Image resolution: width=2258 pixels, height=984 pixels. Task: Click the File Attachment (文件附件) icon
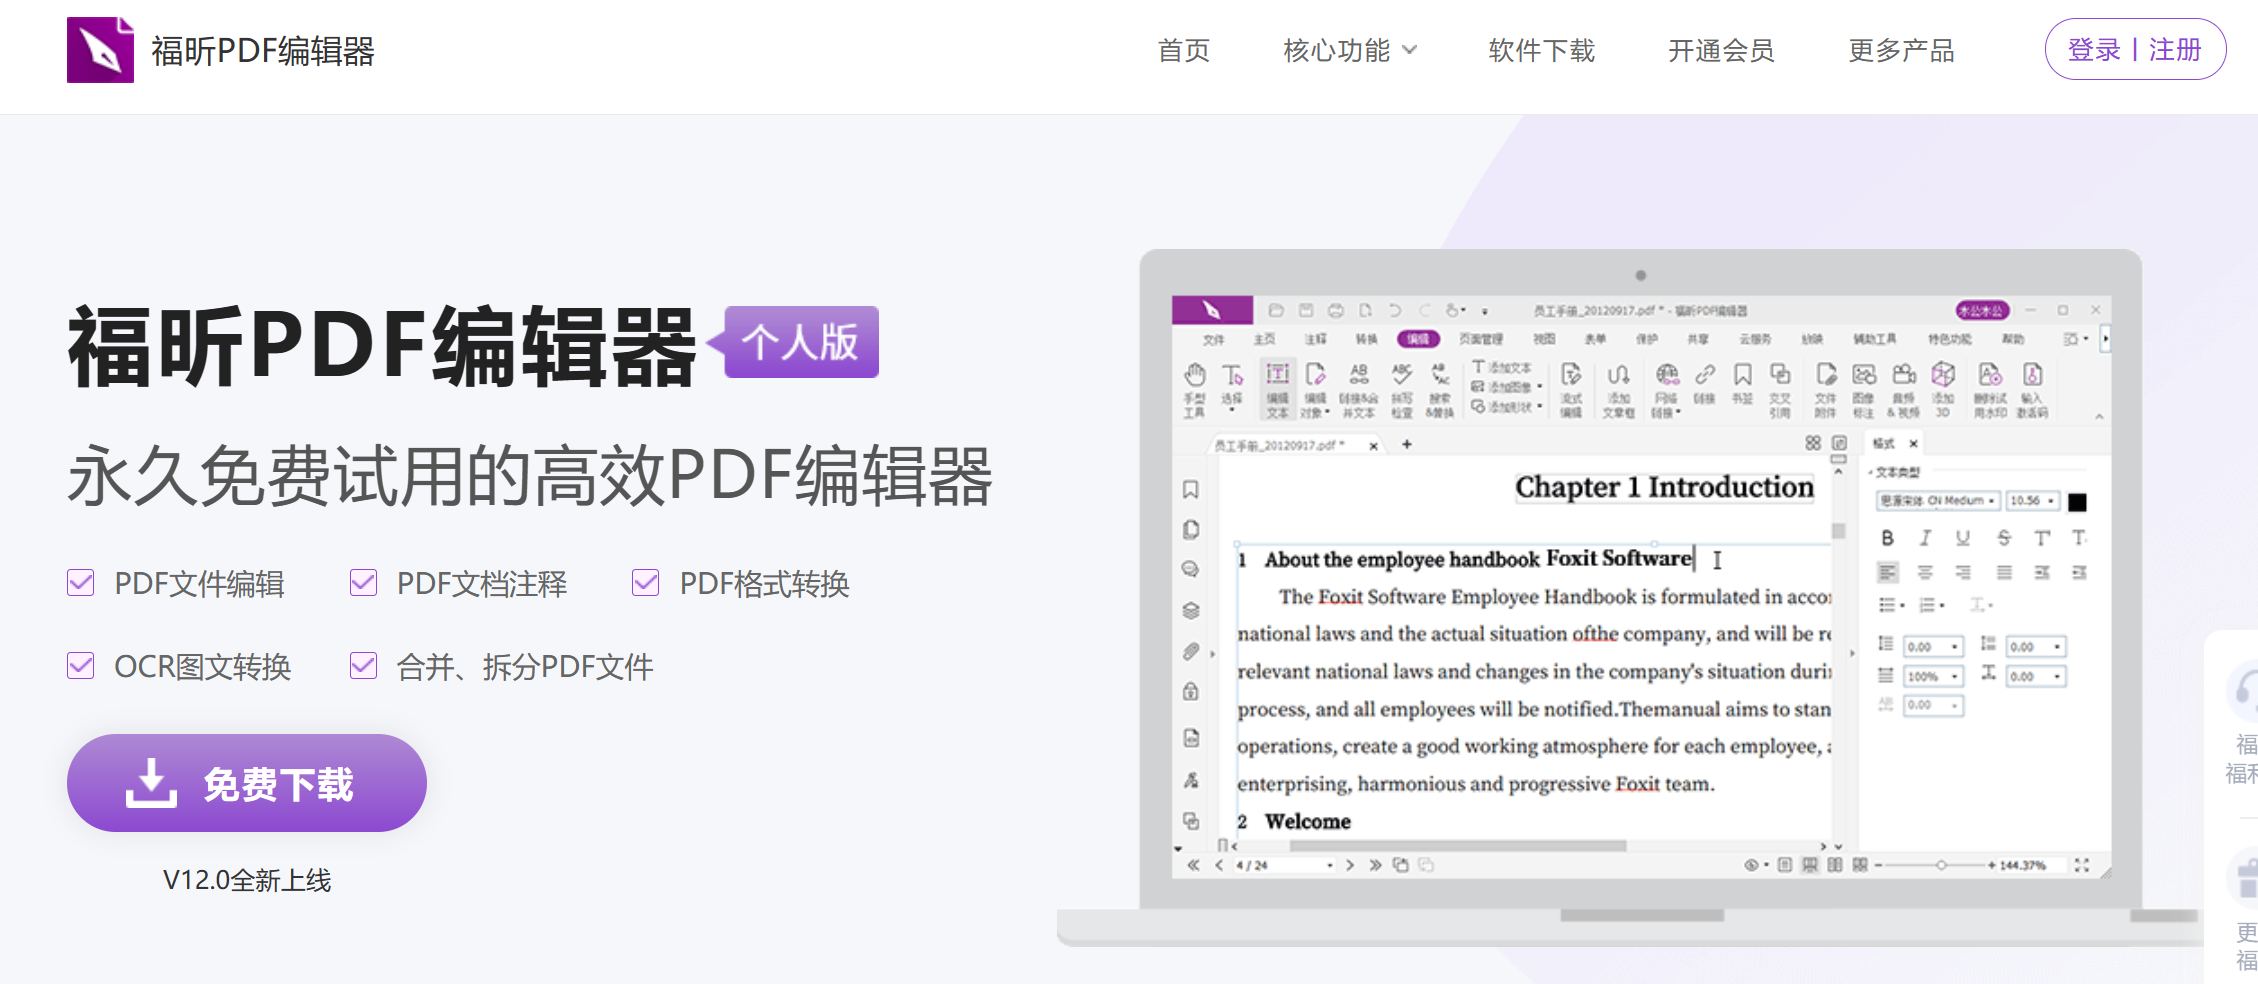coord(1826,375)
